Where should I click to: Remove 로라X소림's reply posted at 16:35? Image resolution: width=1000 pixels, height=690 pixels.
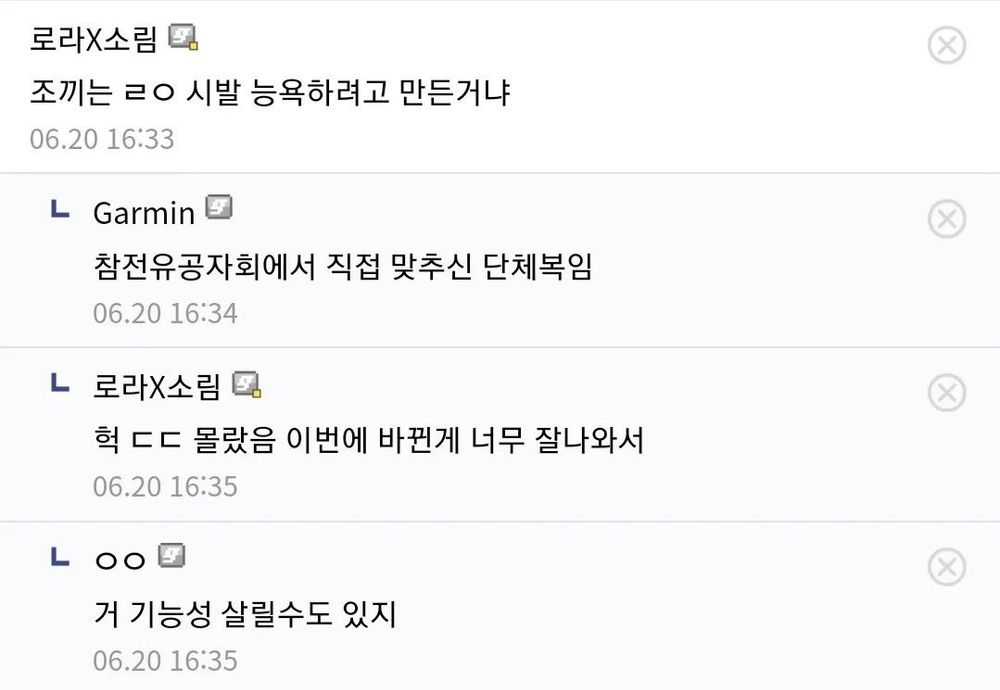[946, 393]
